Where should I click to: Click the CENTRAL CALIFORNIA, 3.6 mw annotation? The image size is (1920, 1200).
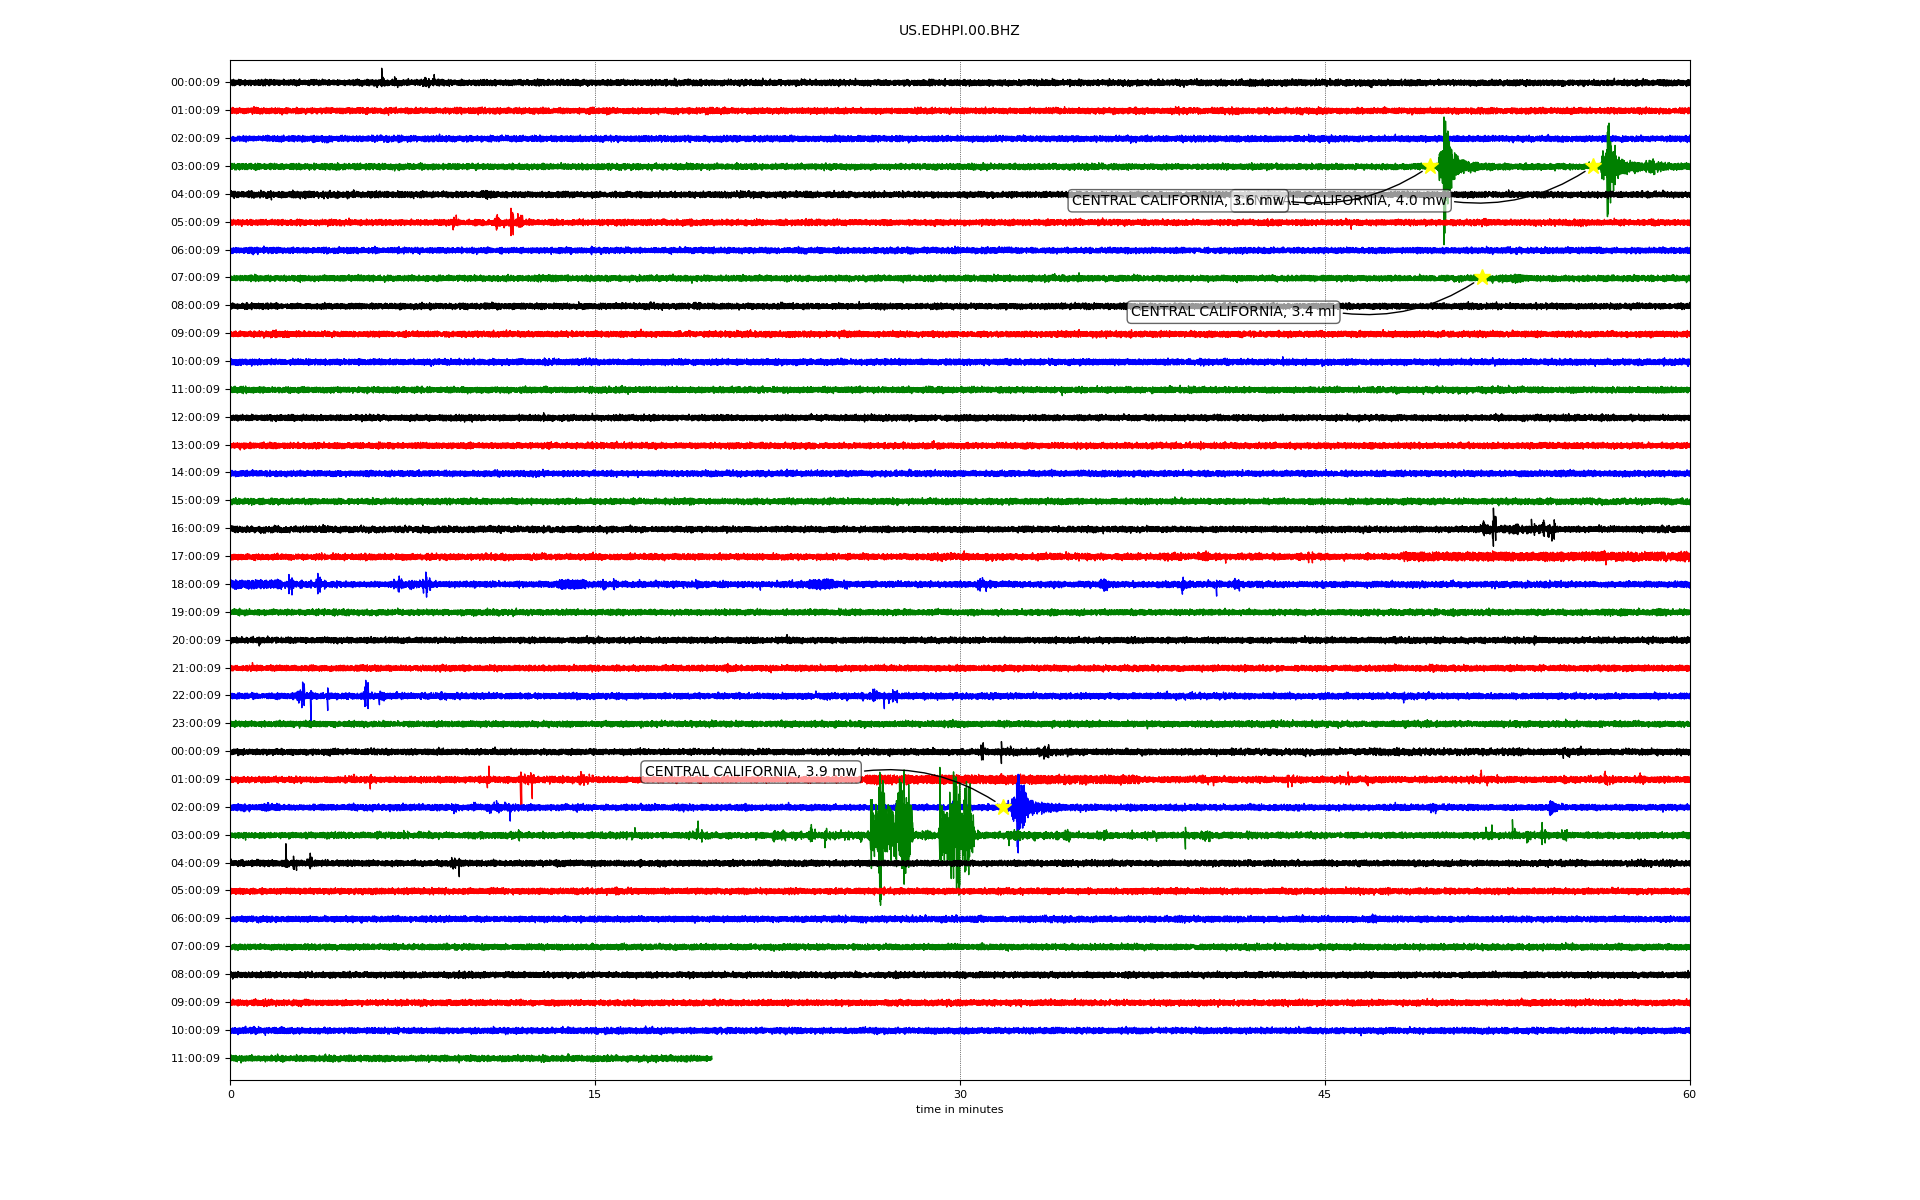click(1150, 201)
